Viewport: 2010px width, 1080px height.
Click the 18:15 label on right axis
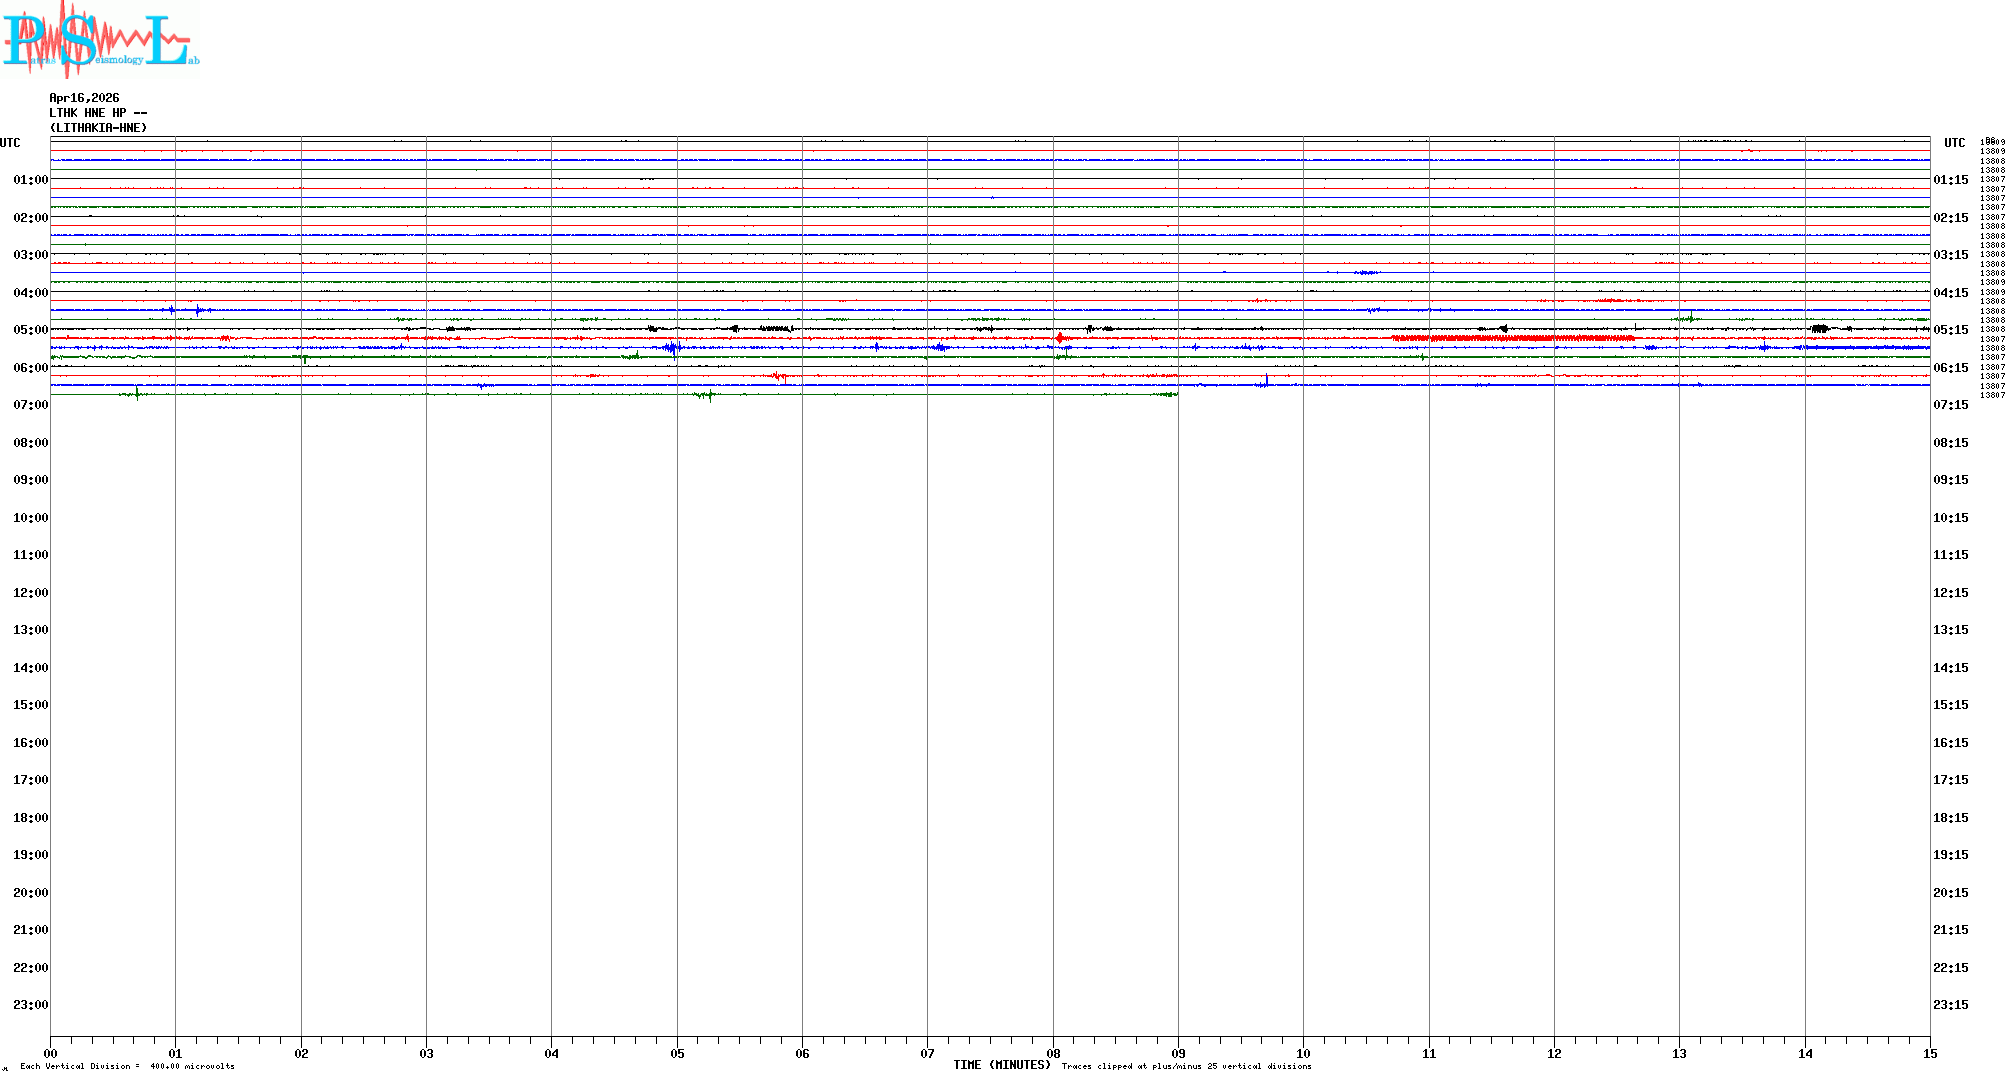pyautogui.click(x=1950, y=818)
